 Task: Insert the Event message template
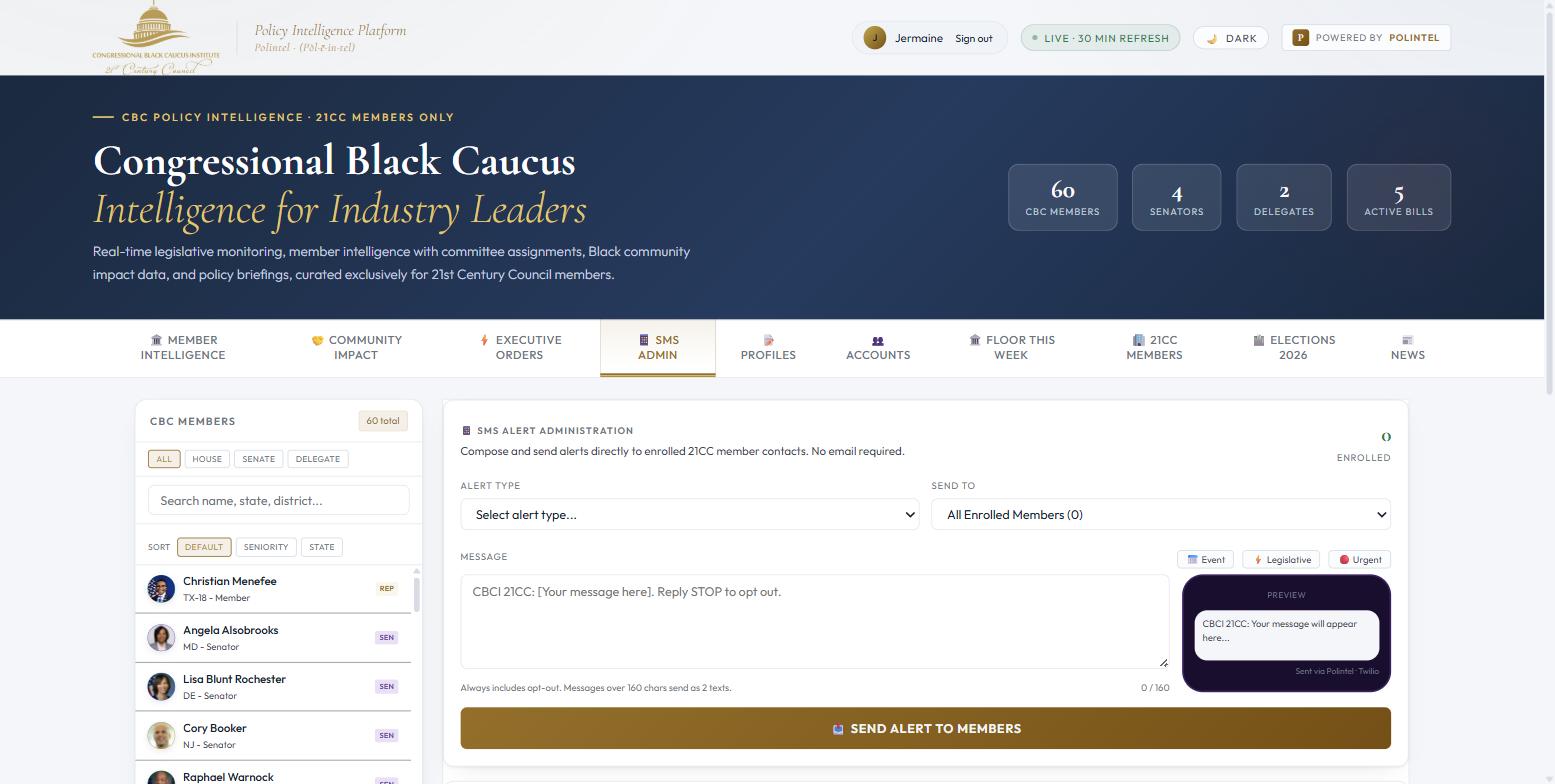click(1206, 560)
